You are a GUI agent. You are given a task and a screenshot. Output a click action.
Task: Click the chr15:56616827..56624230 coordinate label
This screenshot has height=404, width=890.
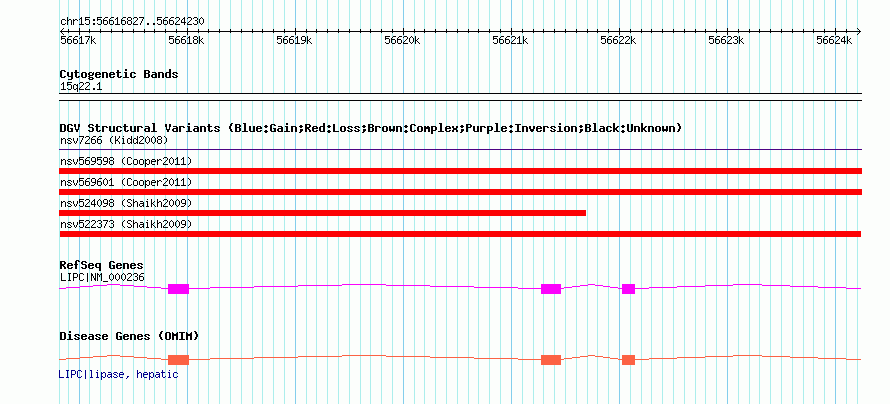coord(132,22)
